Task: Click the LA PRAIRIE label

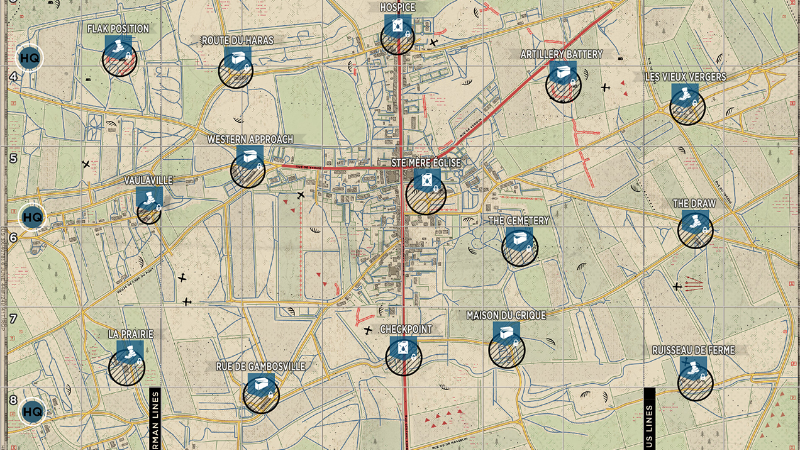Action: (x=131, y=334)
